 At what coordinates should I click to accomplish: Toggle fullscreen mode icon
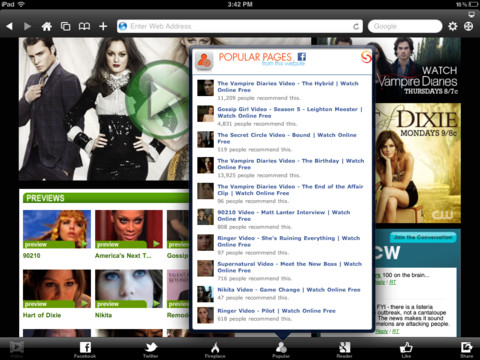468,26
